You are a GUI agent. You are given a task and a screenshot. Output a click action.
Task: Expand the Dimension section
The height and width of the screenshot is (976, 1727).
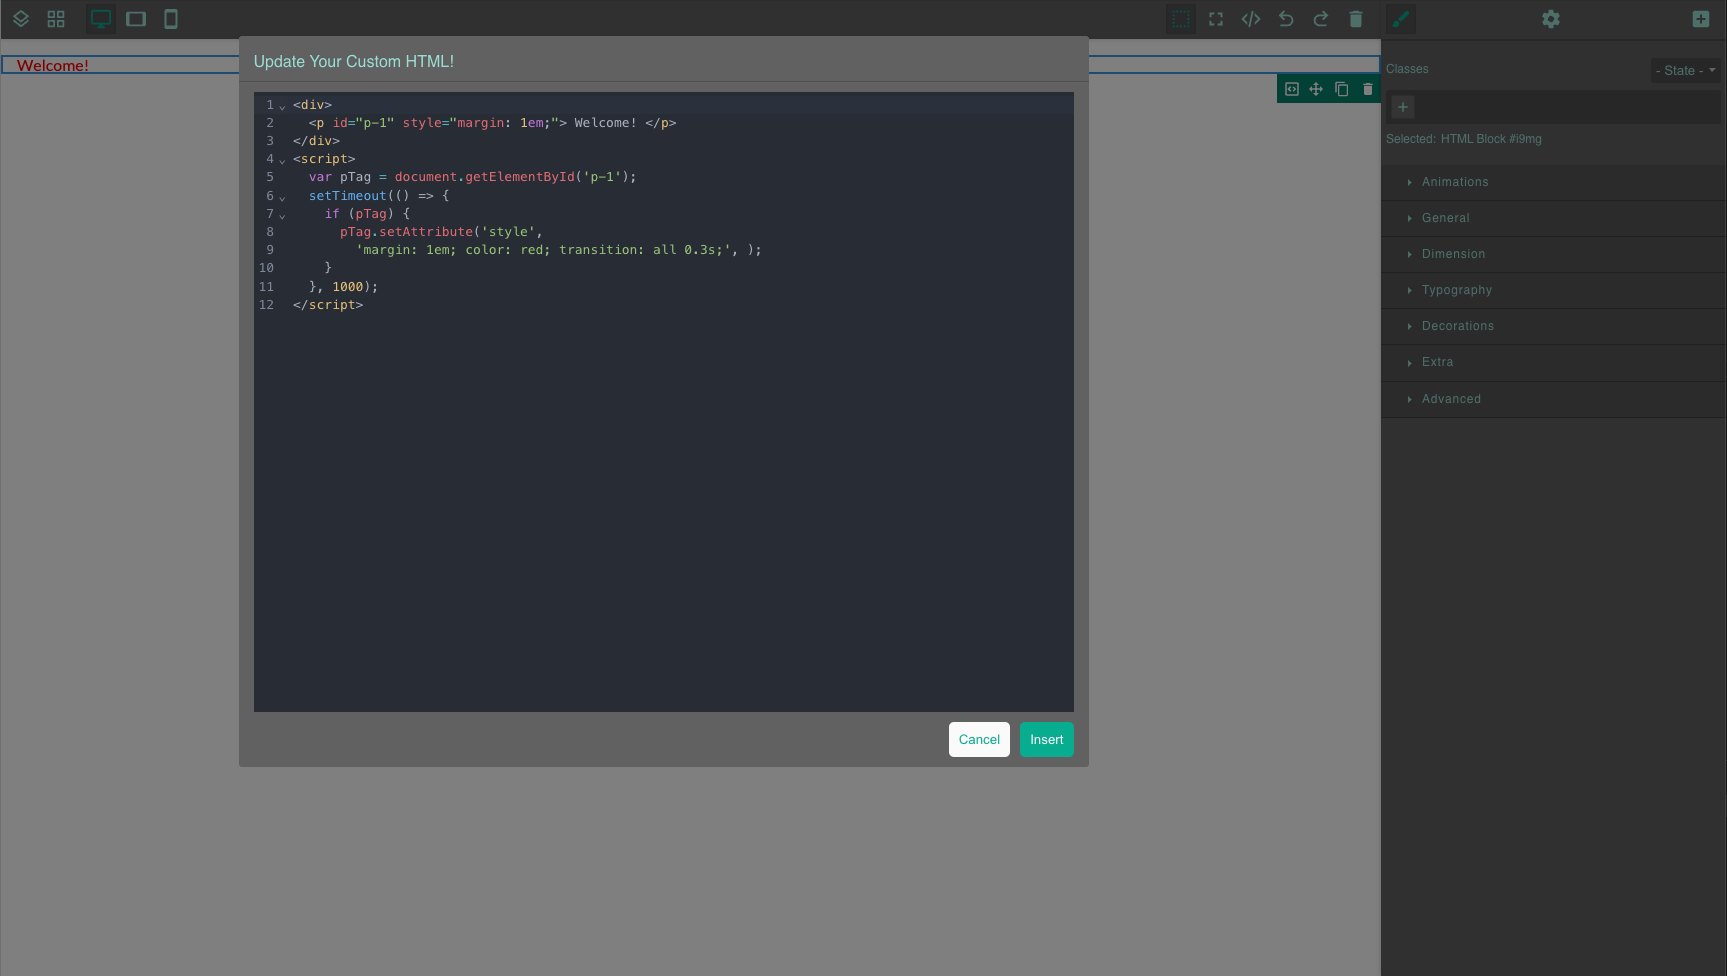(x=1453, y=254)
